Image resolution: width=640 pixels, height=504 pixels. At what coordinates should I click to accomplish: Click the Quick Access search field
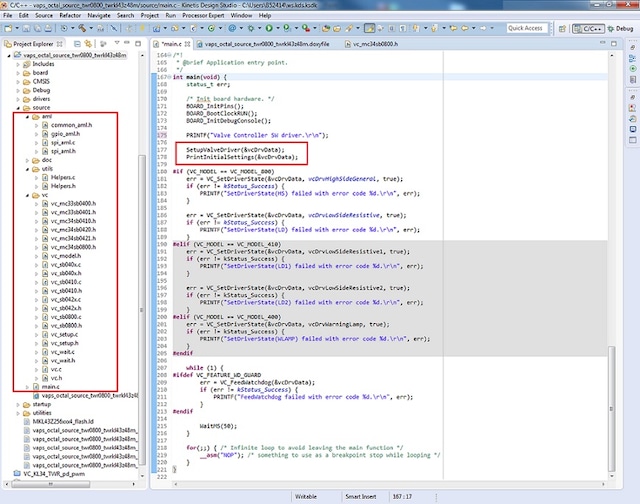pyautogui.click(x=525, y=28)
